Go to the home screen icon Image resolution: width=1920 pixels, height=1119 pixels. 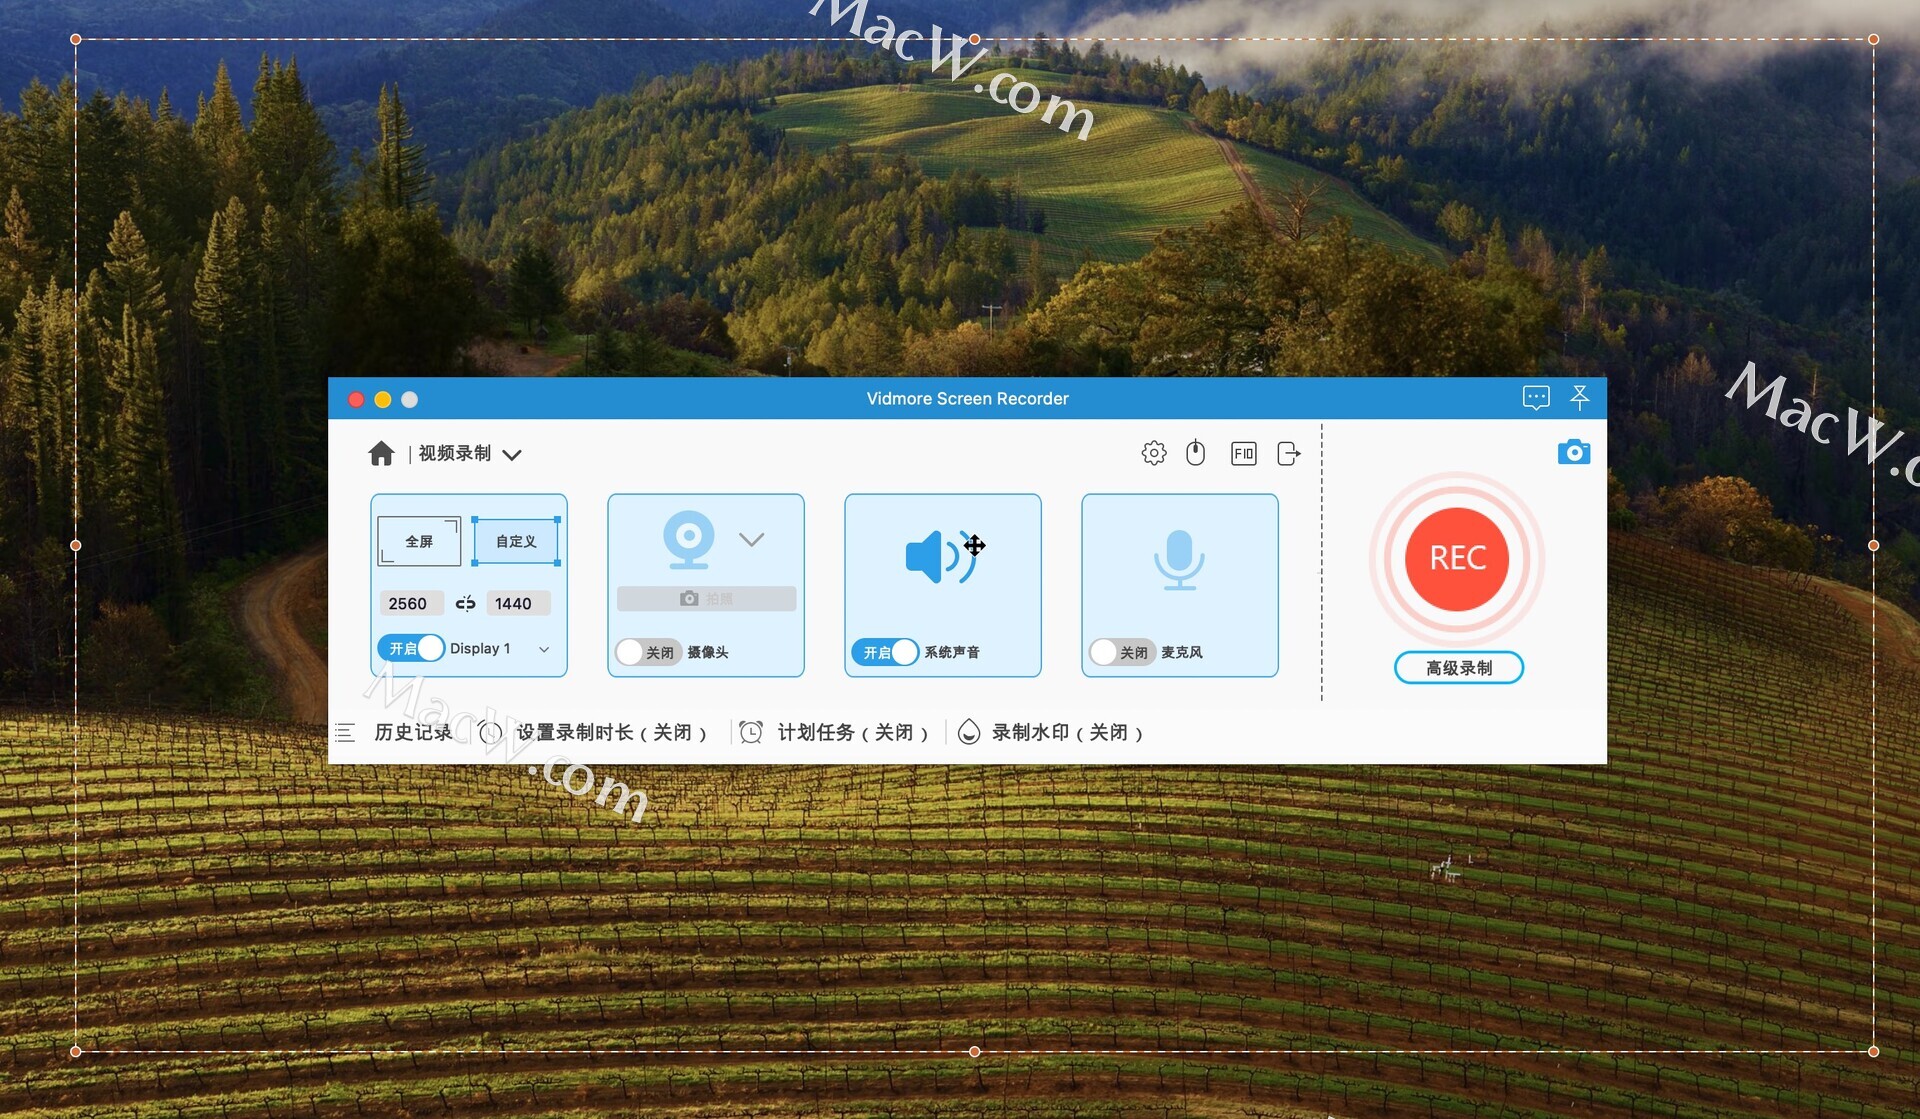381,454
